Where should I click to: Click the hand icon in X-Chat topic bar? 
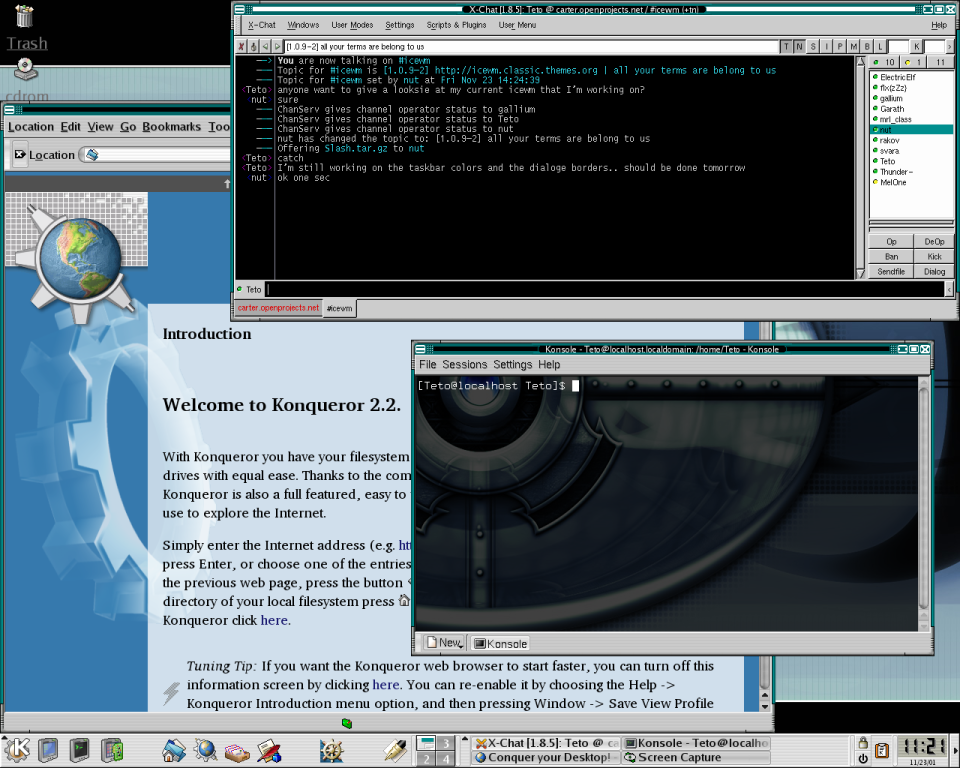pos(253,47)
